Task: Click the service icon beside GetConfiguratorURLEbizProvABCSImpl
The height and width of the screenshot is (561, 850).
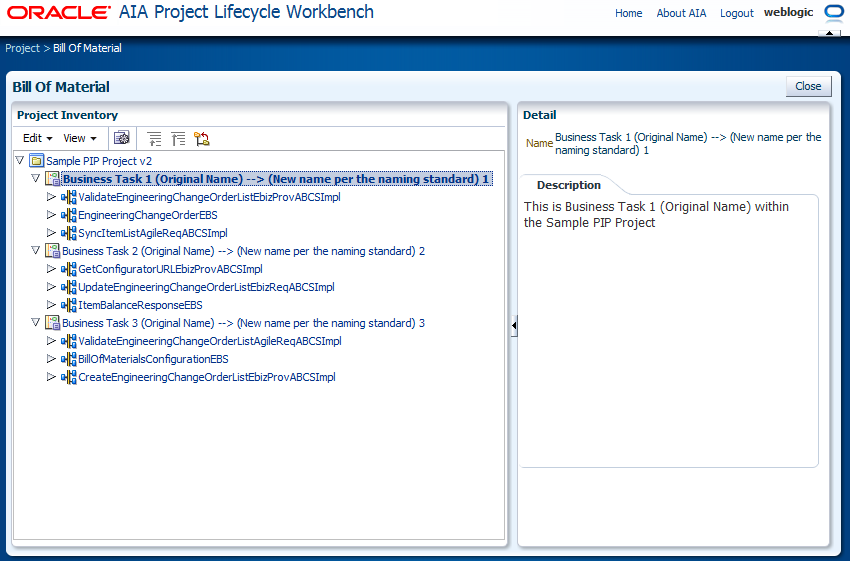Action: pyautogui.click(x=69, y=269)
